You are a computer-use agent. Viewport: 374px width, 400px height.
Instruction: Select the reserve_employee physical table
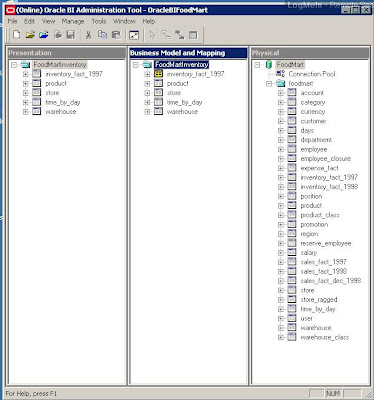(326, 243)
